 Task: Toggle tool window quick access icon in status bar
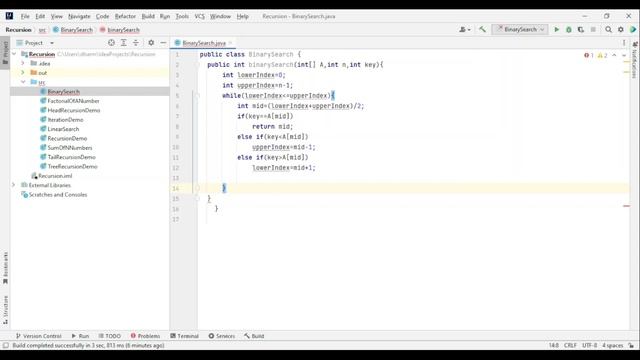5,345
